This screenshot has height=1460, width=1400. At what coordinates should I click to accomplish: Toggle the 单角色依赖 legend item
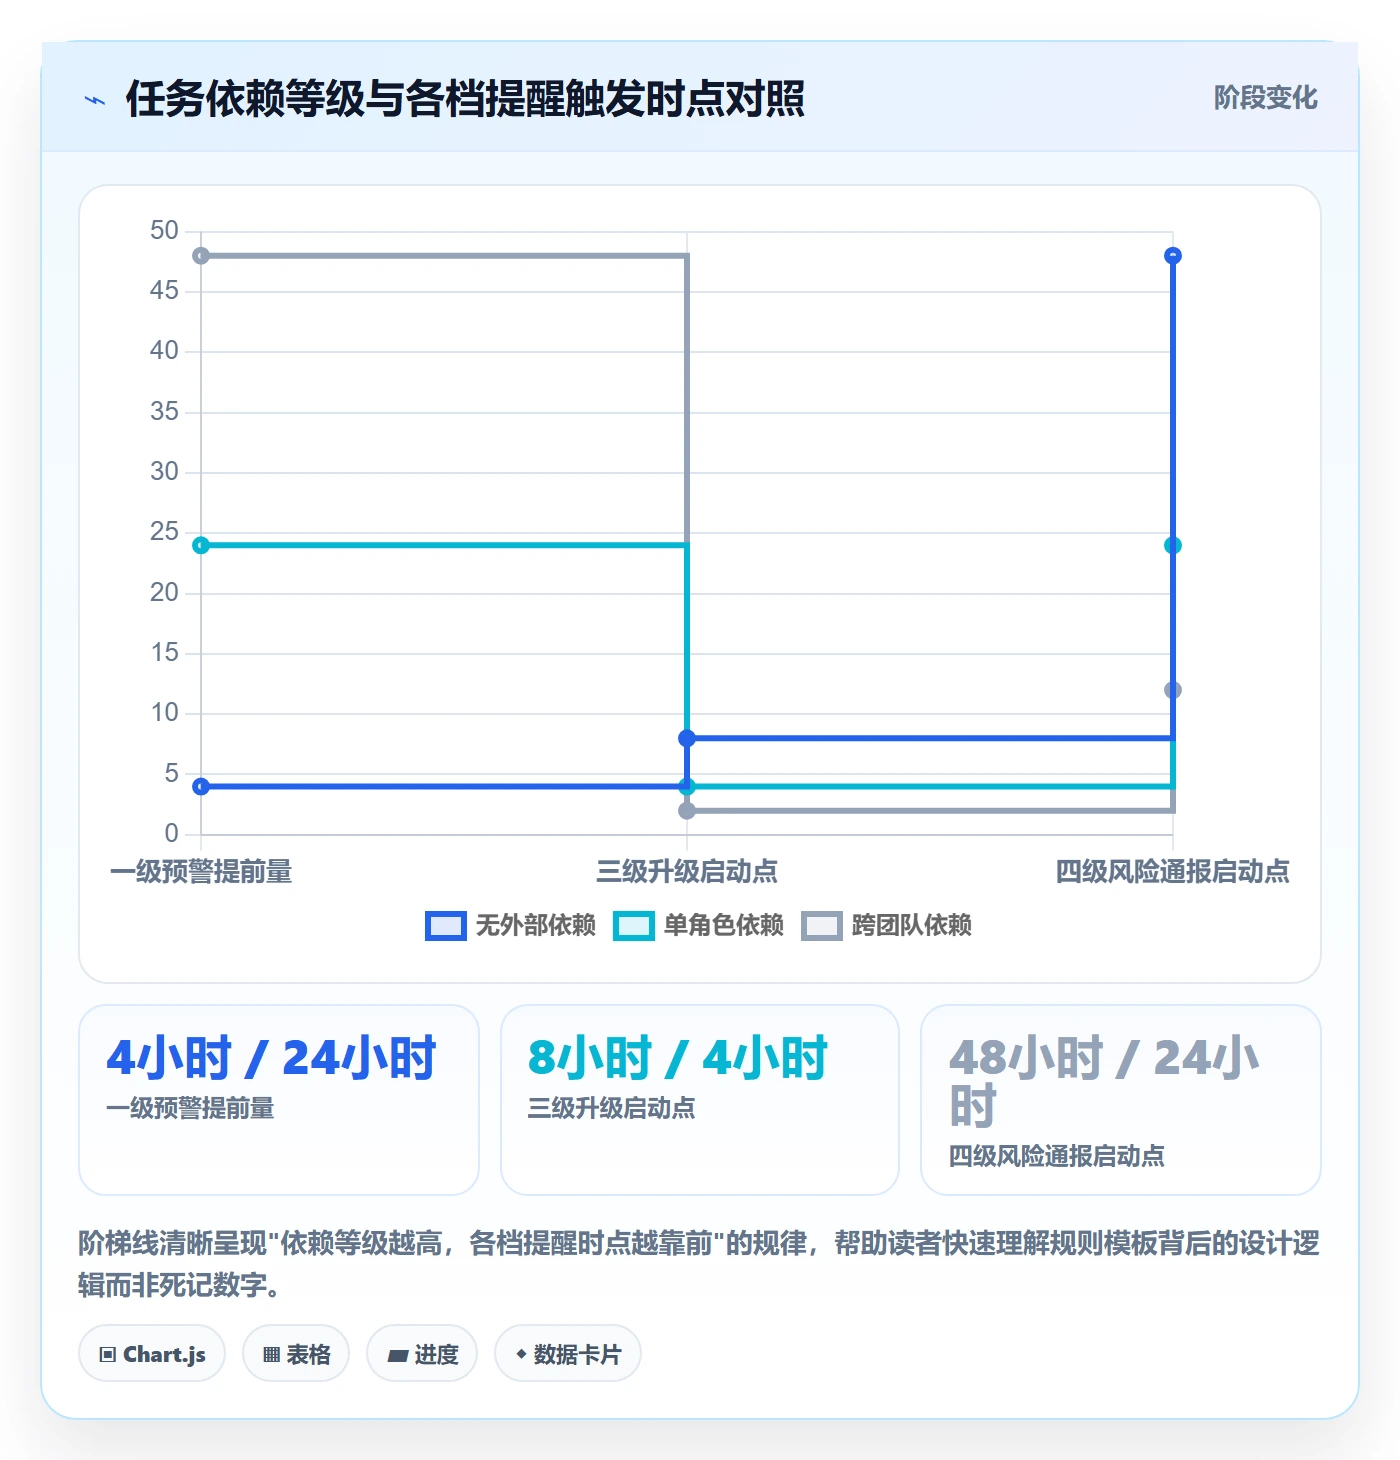pyautogui.click(x=698, y=925)
